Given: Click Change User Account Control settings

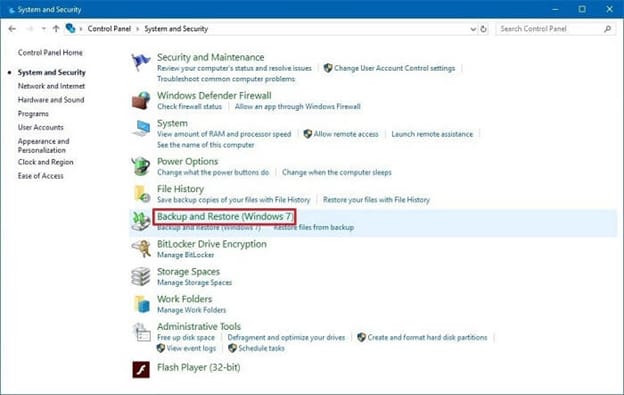Looking at the screenshot, I should (x=394, y=68).
